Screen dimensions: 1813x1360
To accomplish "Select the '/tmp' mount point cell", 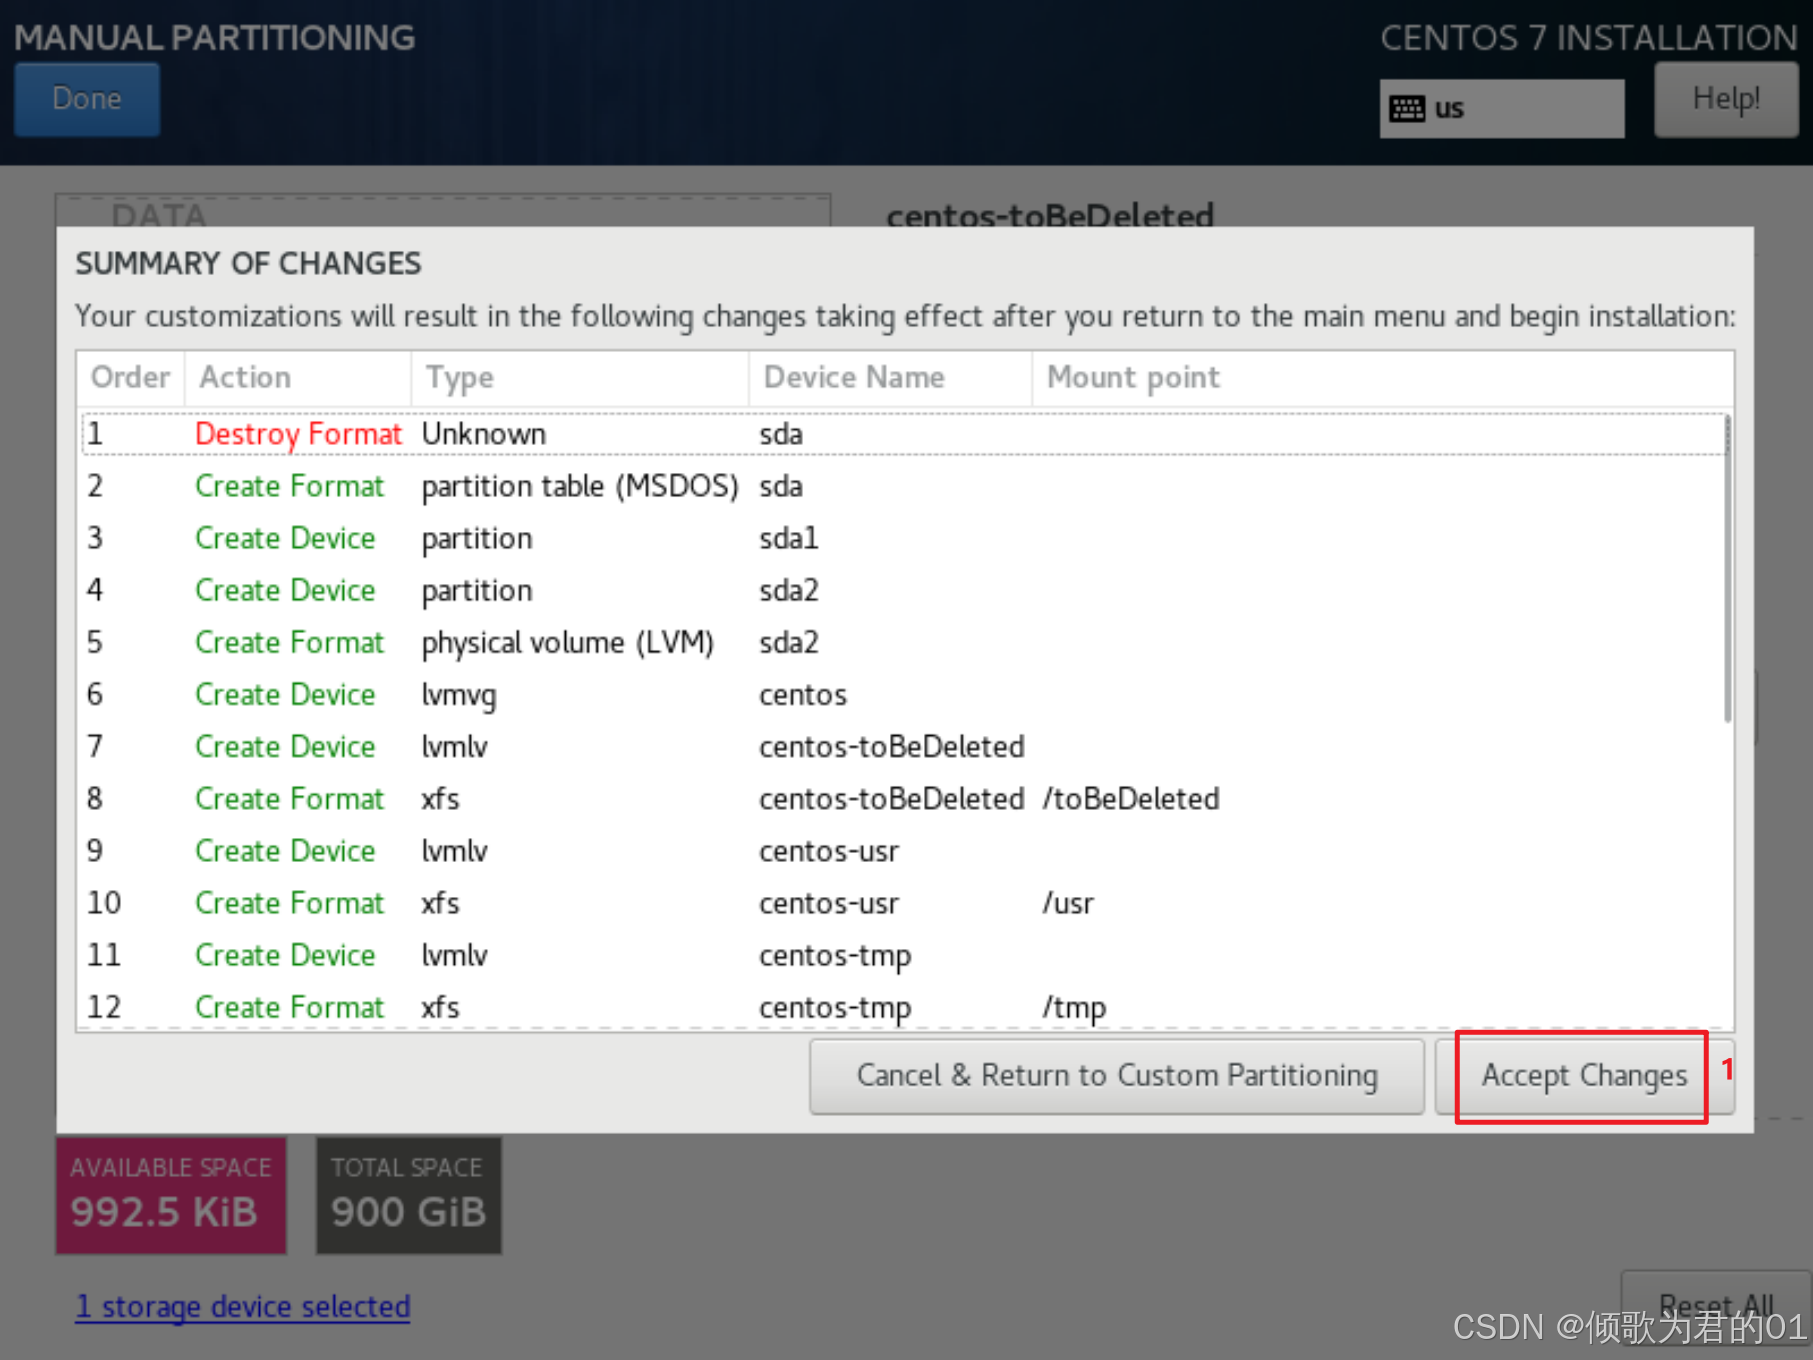I will (1073, 1007).
